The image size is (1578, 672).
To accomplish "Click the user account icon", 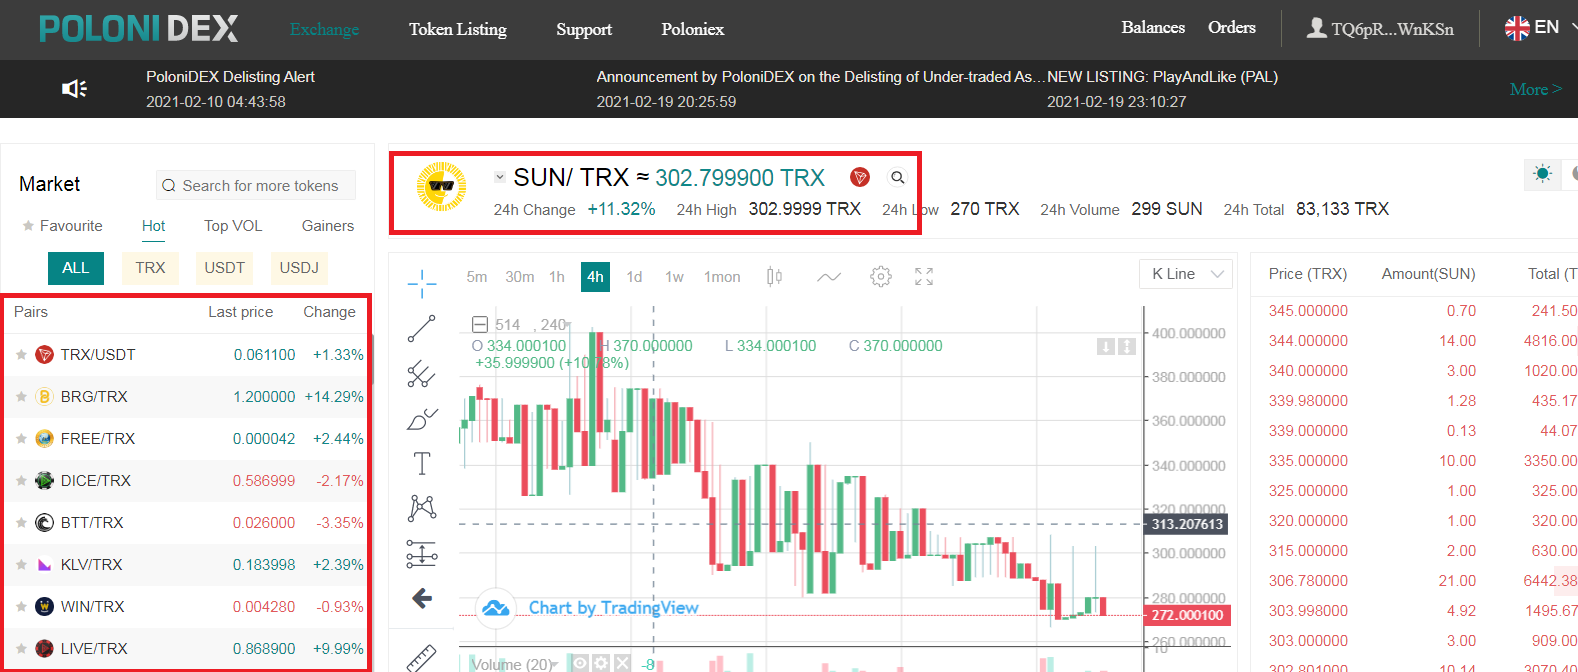I will point(1316,28).
